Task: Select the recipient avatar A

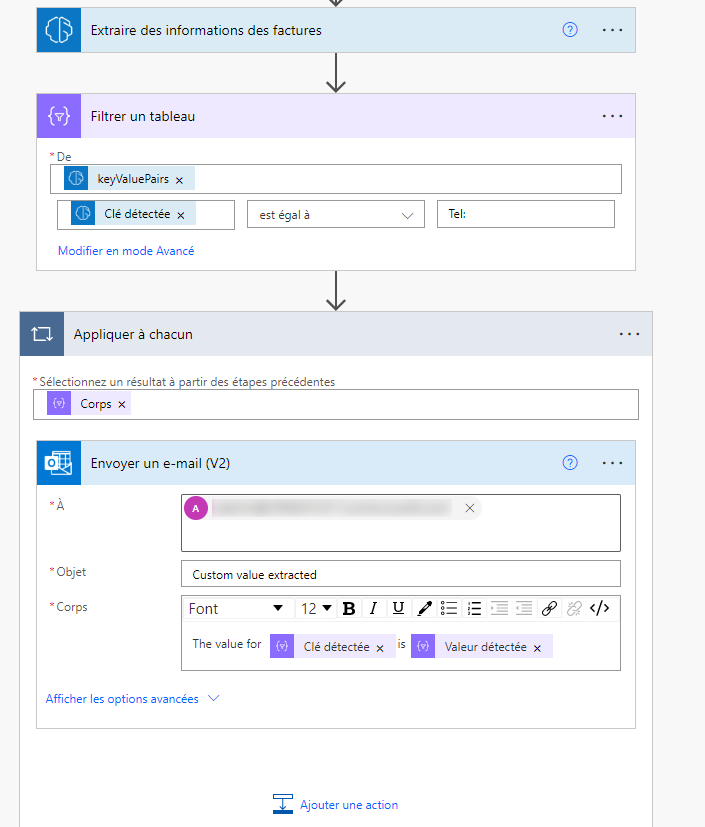Action: [196, 508]
